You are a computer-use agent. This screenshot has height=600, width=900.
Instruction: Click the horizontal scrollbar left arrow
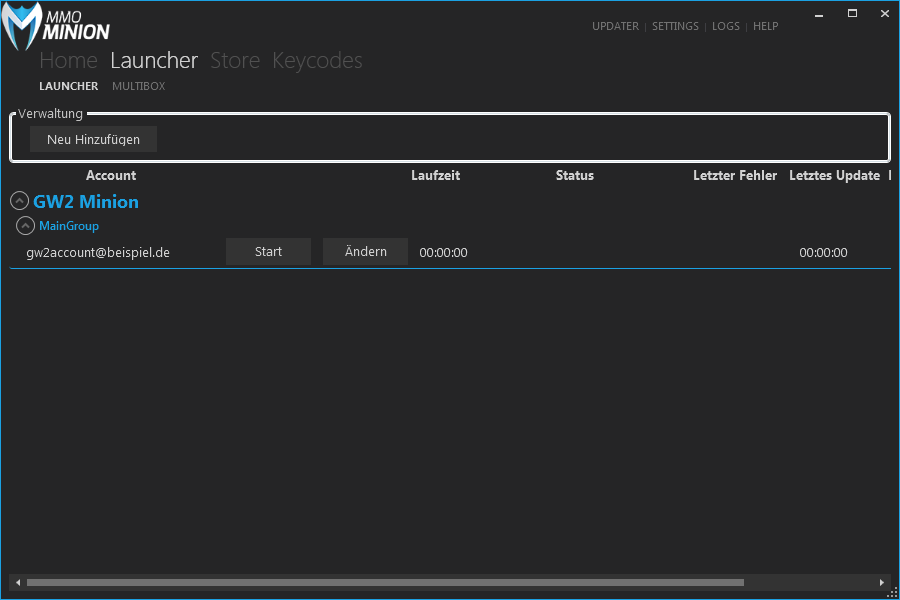tap(17, 582)
